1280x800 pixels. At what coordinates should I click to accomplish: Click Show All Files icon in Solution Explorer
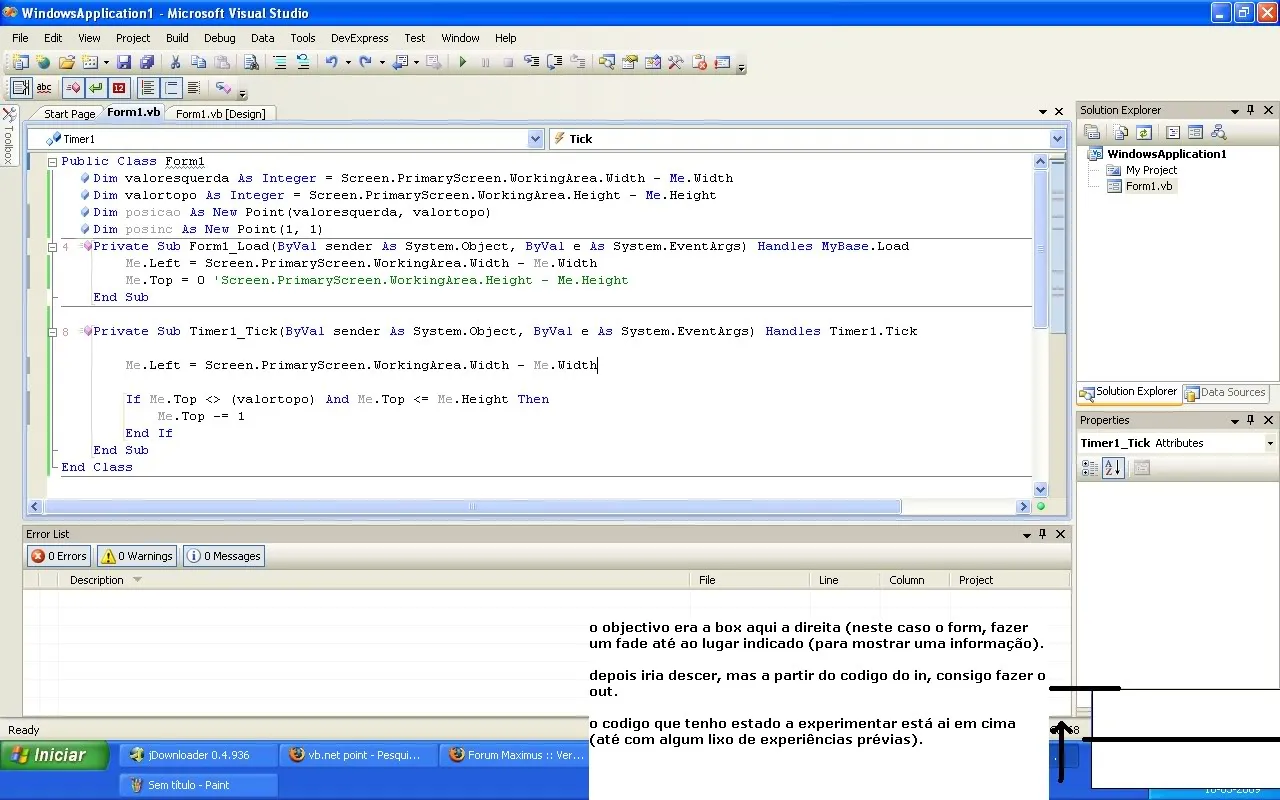1121,132
